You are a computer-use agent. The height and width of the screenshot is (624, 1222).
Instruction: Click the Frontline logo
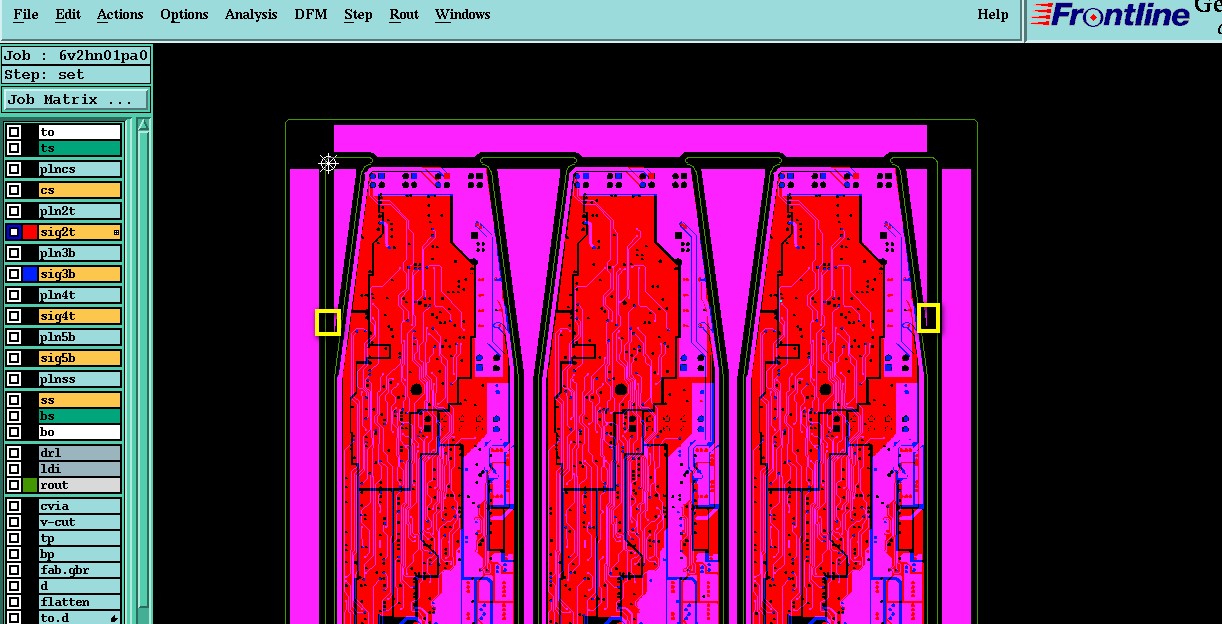pyautogui.click(x=1110, y=15)
